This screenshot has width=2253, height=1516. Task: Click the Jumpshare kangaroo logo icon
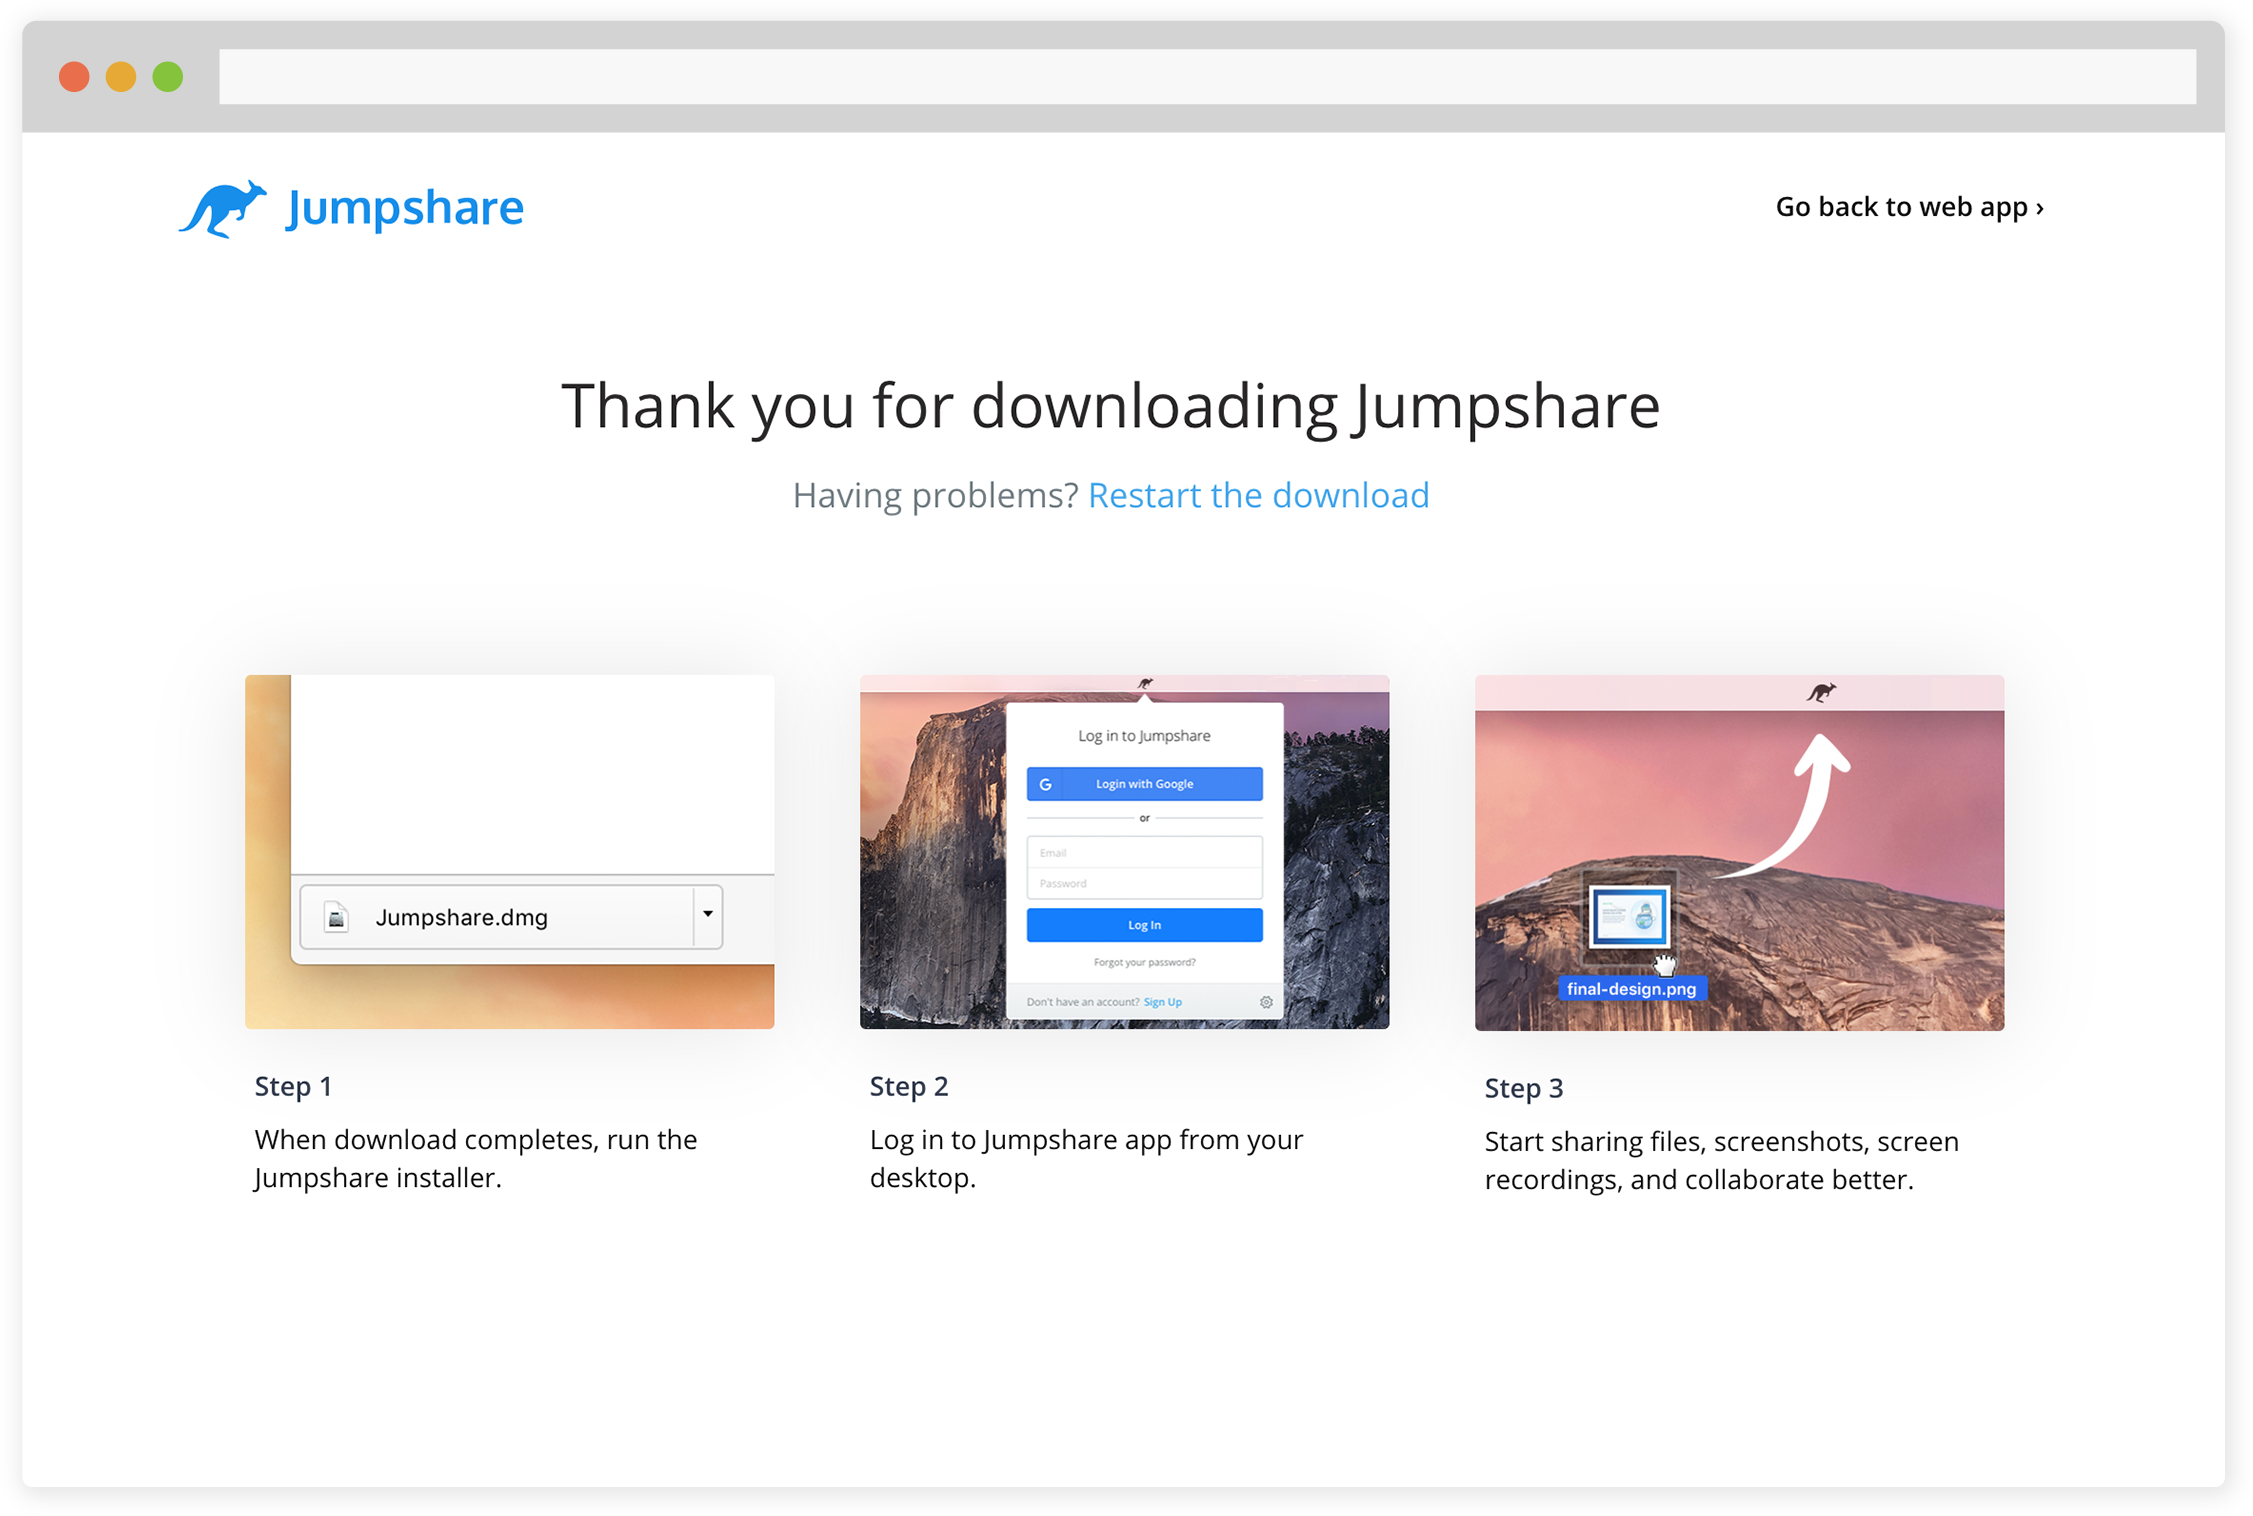[x=222, y=208]
